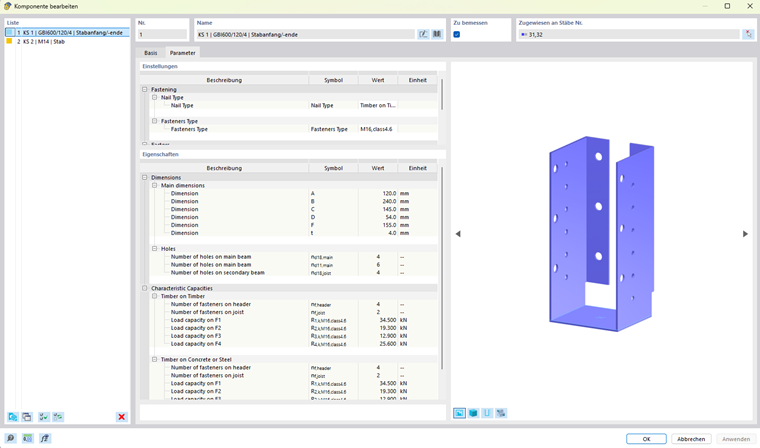Collapse the Fastening group
760x448 pixels.
tap(144, 90)
